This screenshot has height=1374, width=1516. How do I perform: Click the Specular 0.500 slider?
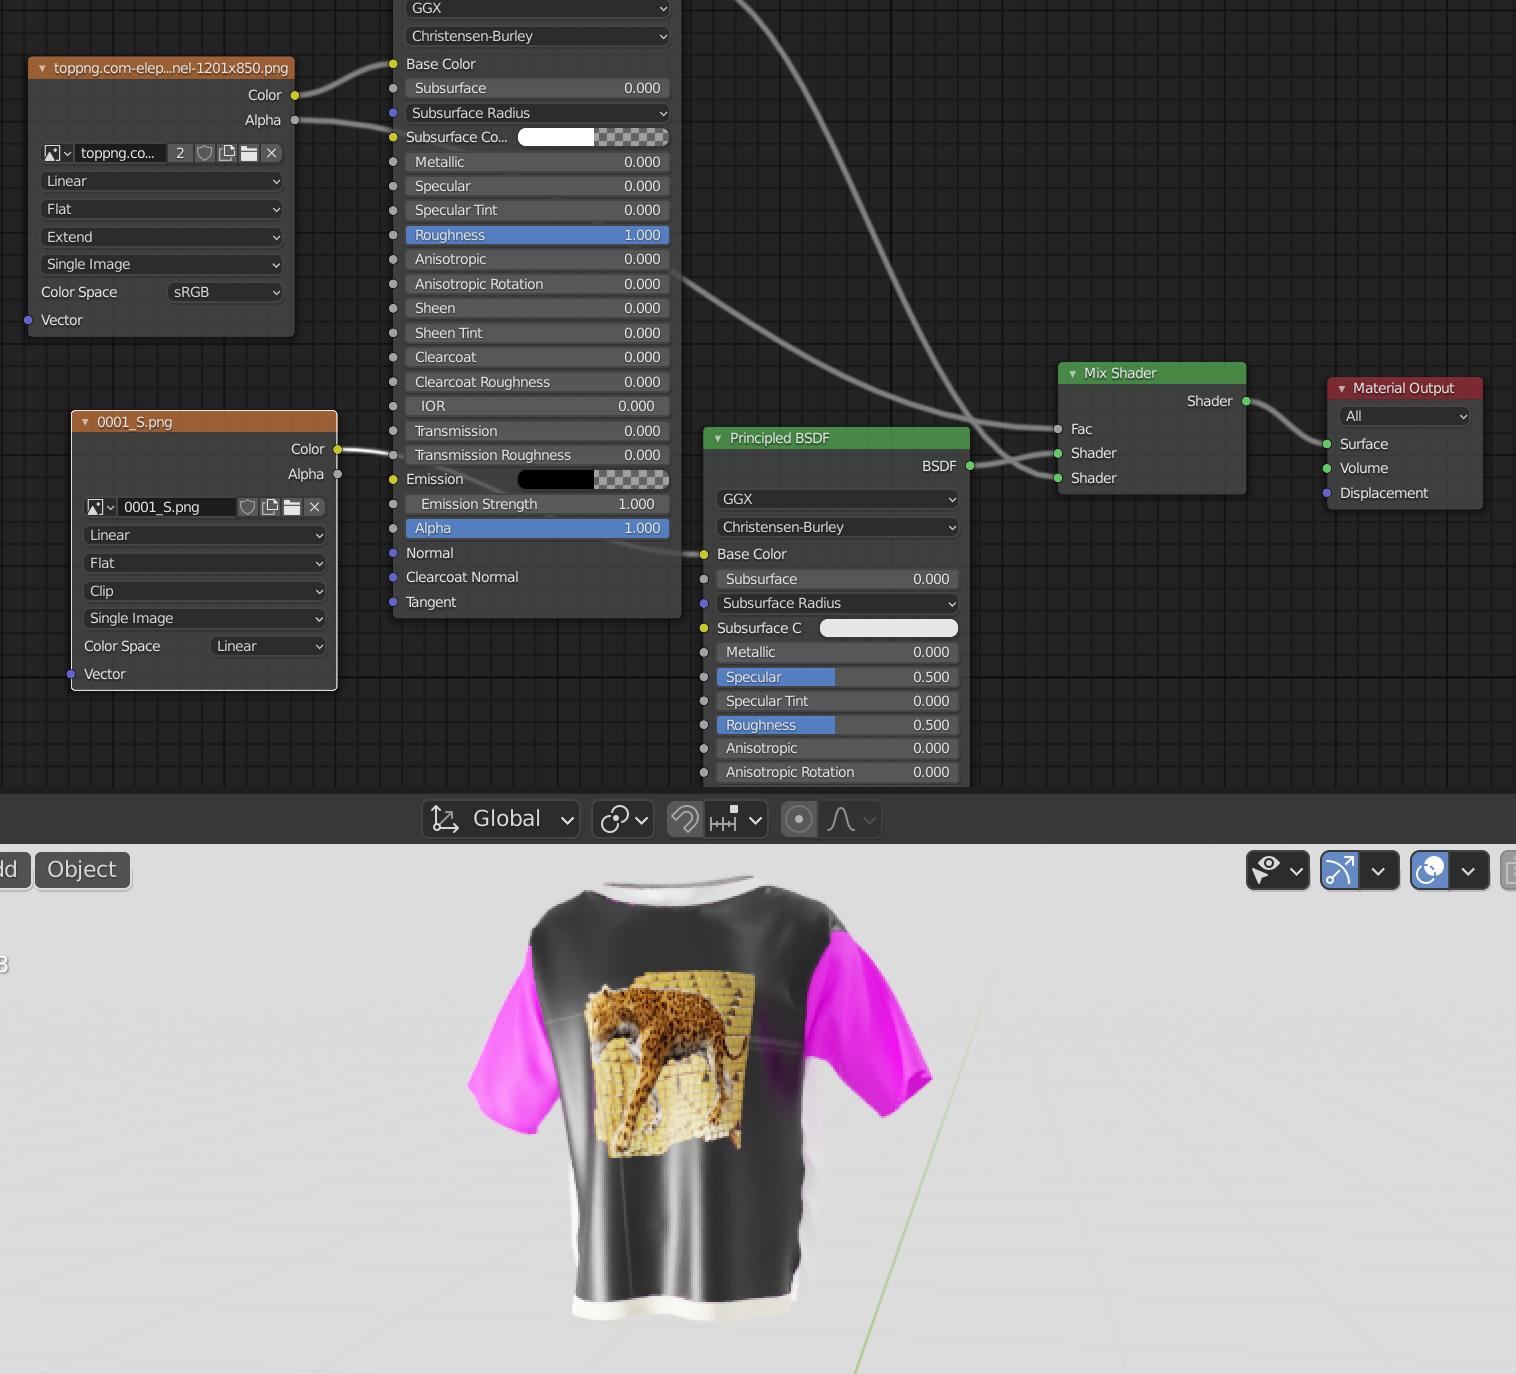point(838,677)
